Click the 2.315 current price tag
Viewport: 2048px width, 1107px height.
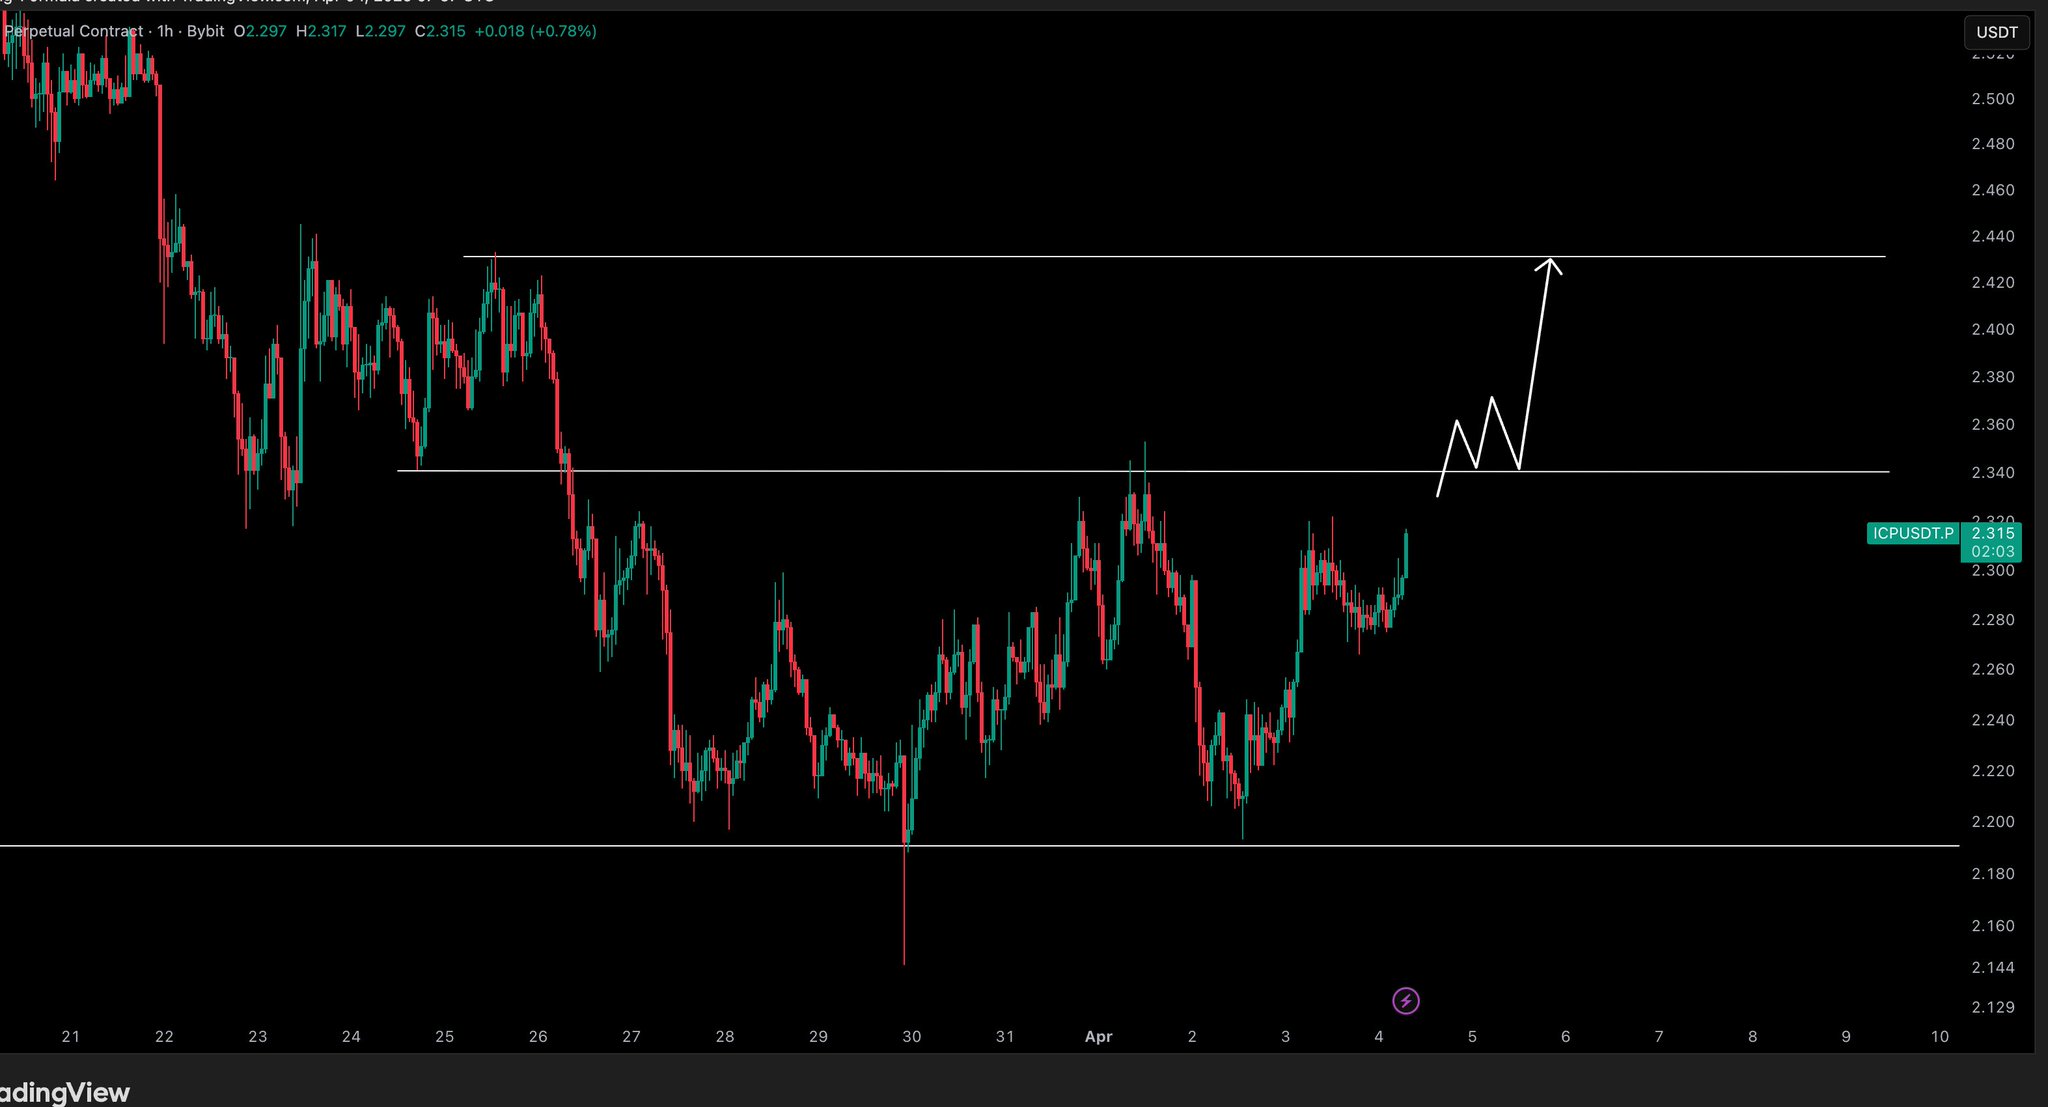1992,533
